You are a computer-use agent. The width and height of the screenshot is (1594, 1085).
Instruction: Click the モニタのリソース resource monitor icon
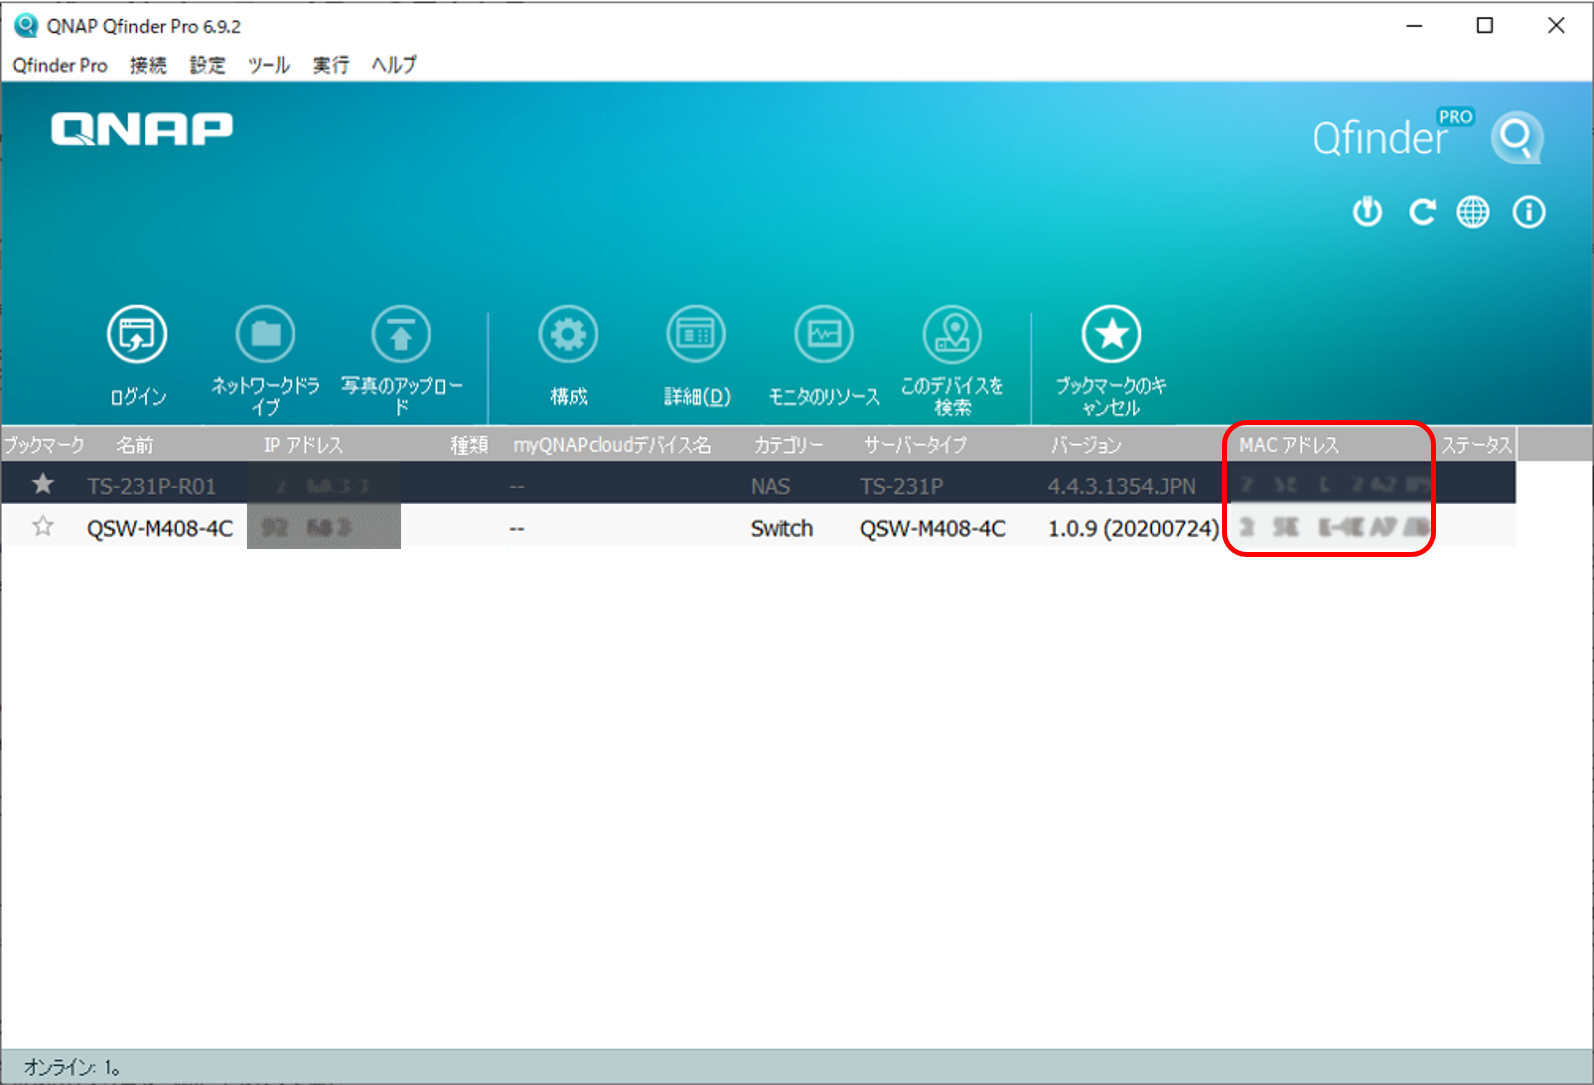pos(824,335)
